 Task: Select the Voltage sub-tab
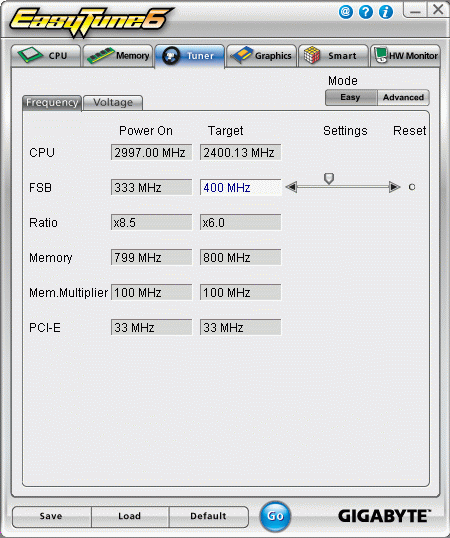pos(113,103)
